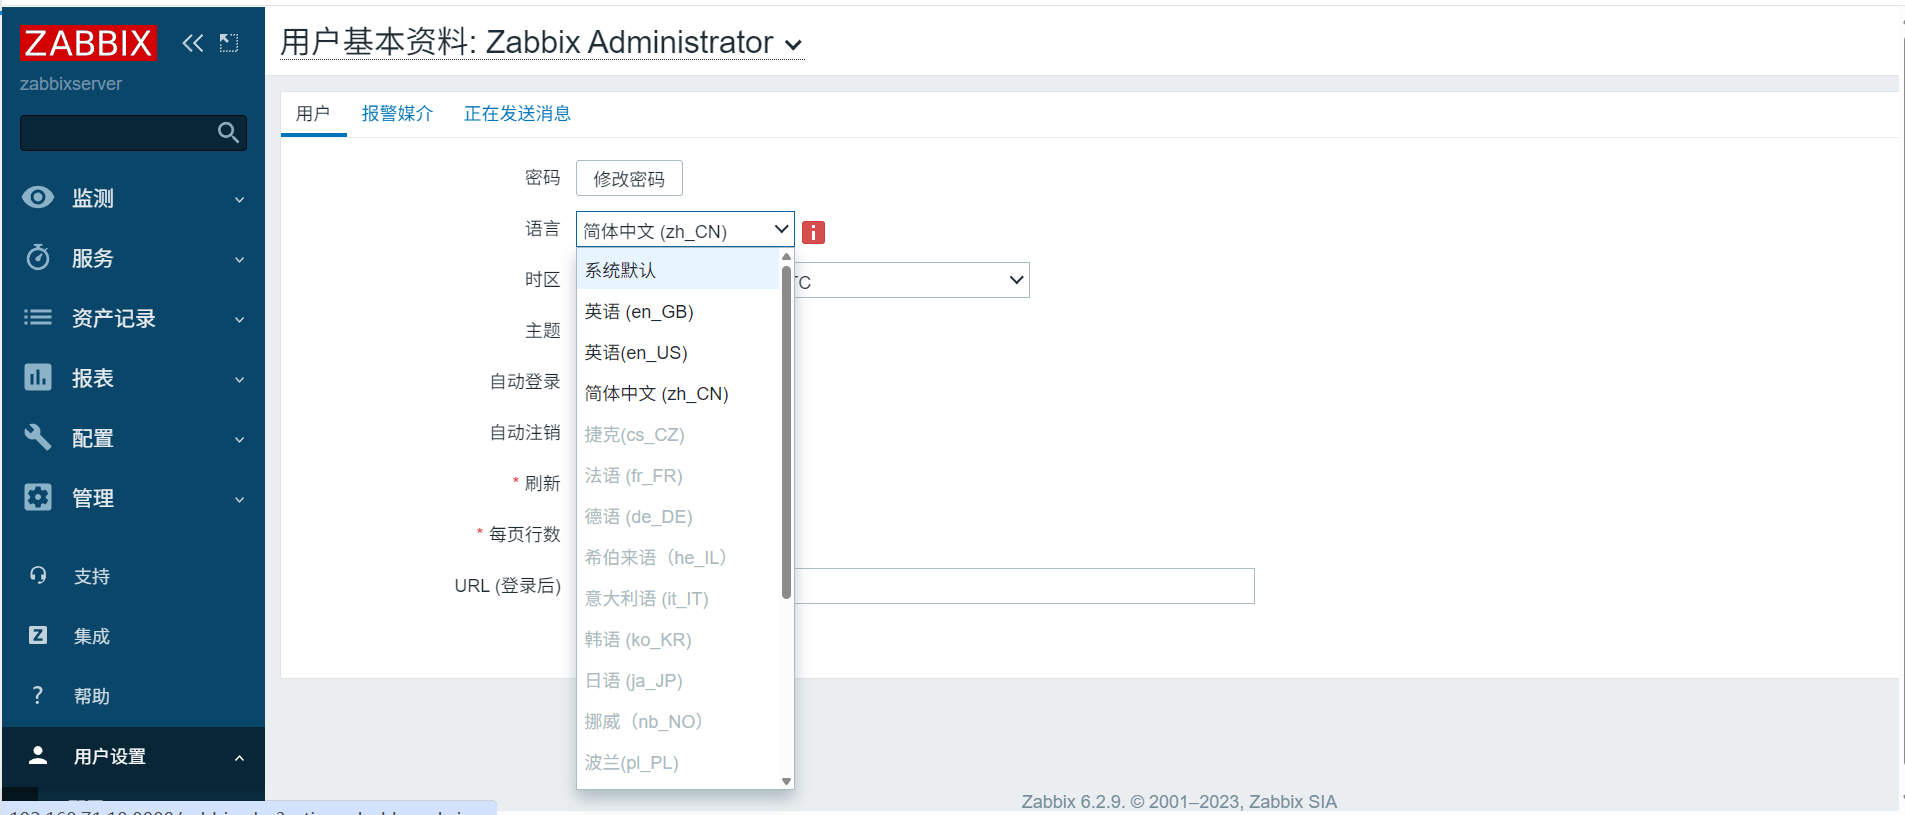This screenshot has height=815, width=1905.
Task: Click the Integrations Z icon
Action: [38, 635]
